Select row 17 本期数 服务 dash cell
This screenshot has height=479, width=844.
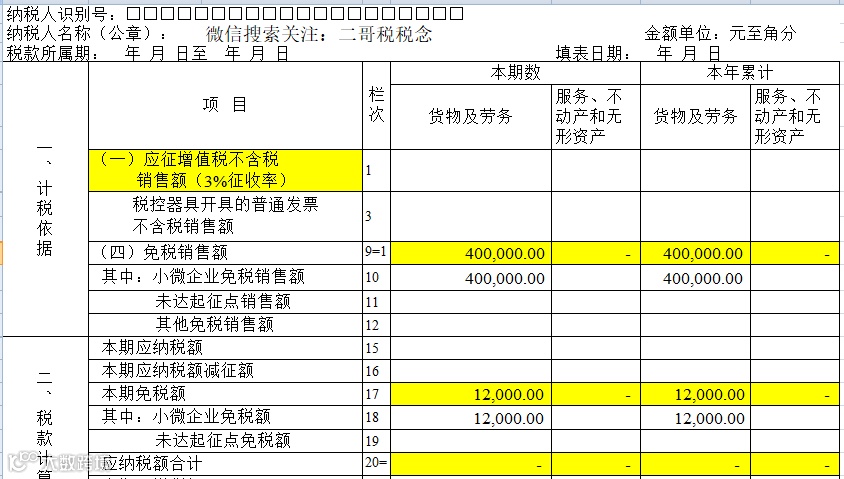pos(596,394)
